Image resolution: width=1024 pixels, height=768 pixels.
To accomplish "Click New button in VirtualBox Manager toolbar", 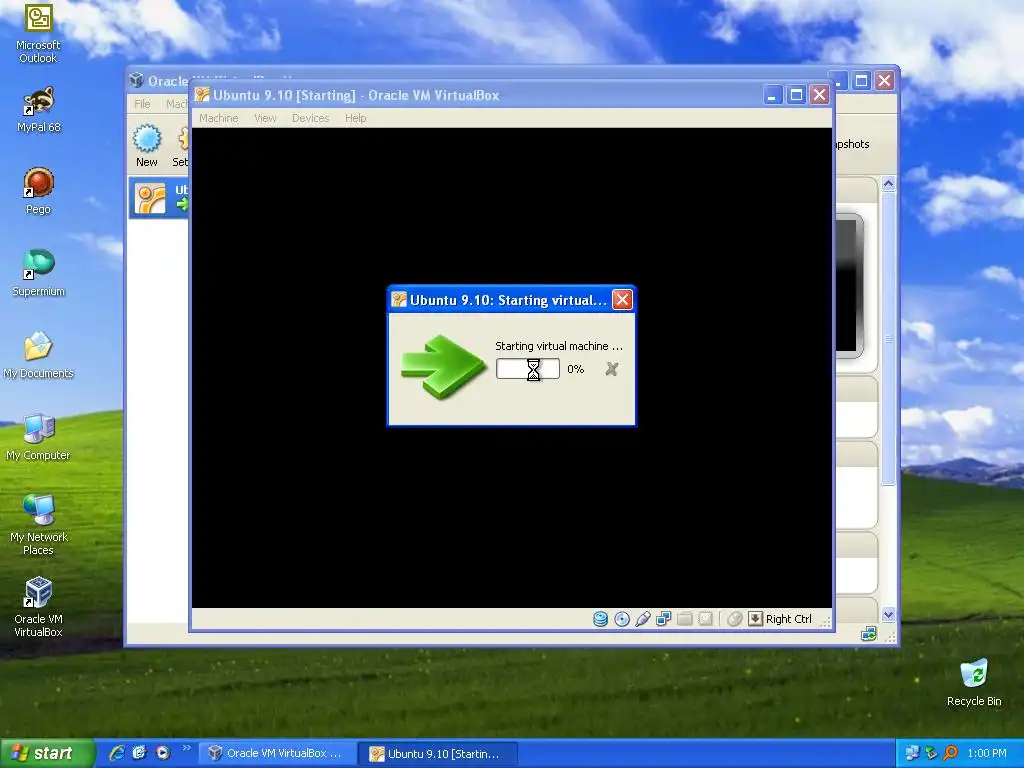I will click(x=147, y=146).
